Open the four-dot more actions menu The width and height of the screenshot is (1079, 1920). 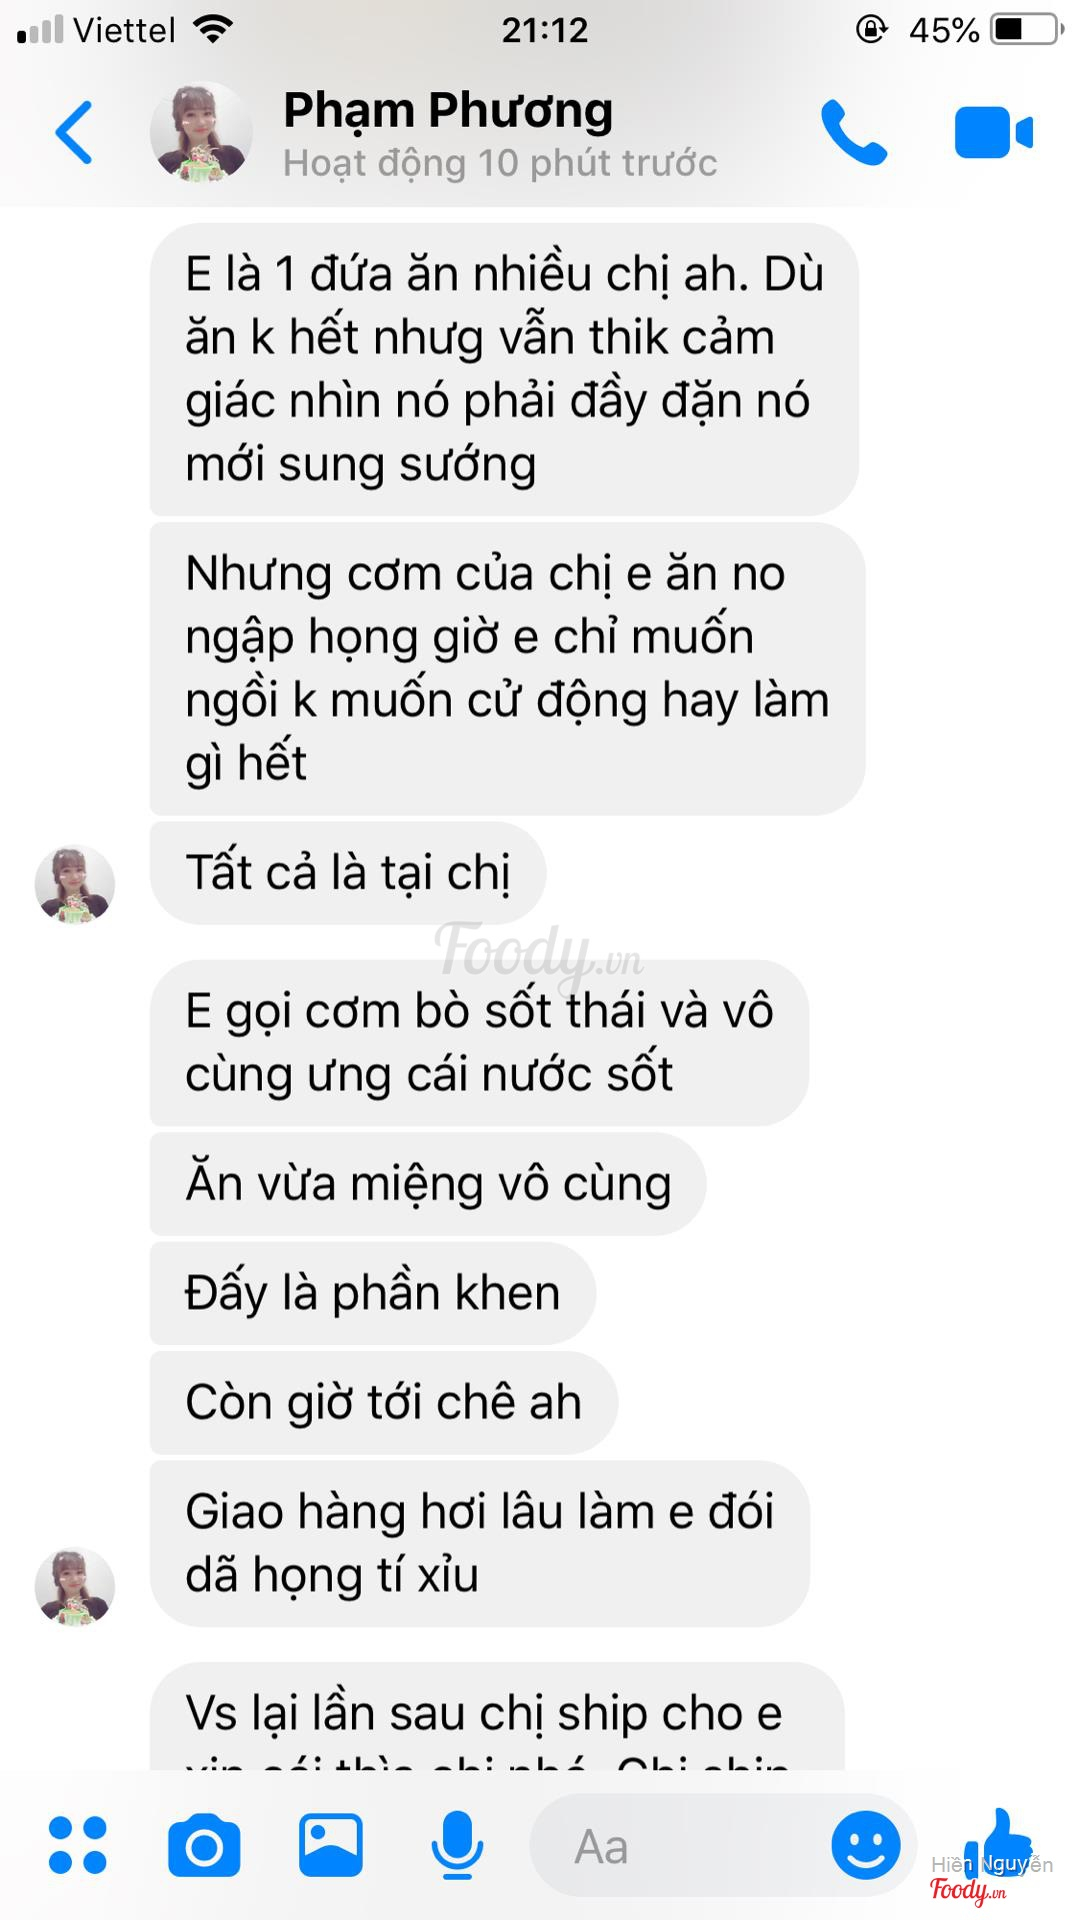click(x=78, y=1845)
